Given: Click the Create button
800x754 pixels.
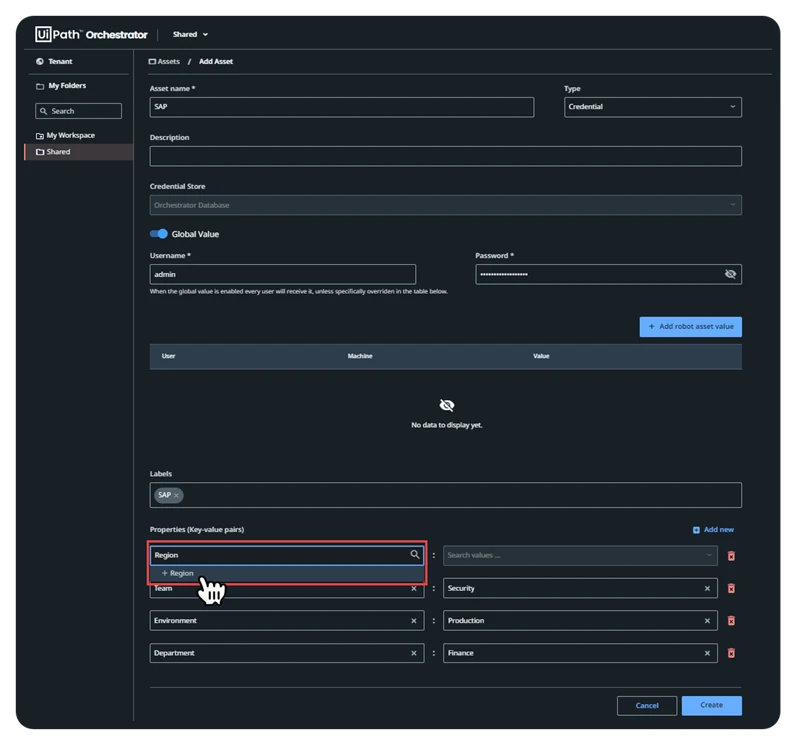Looking at the screenshot, I should (712, 706).
